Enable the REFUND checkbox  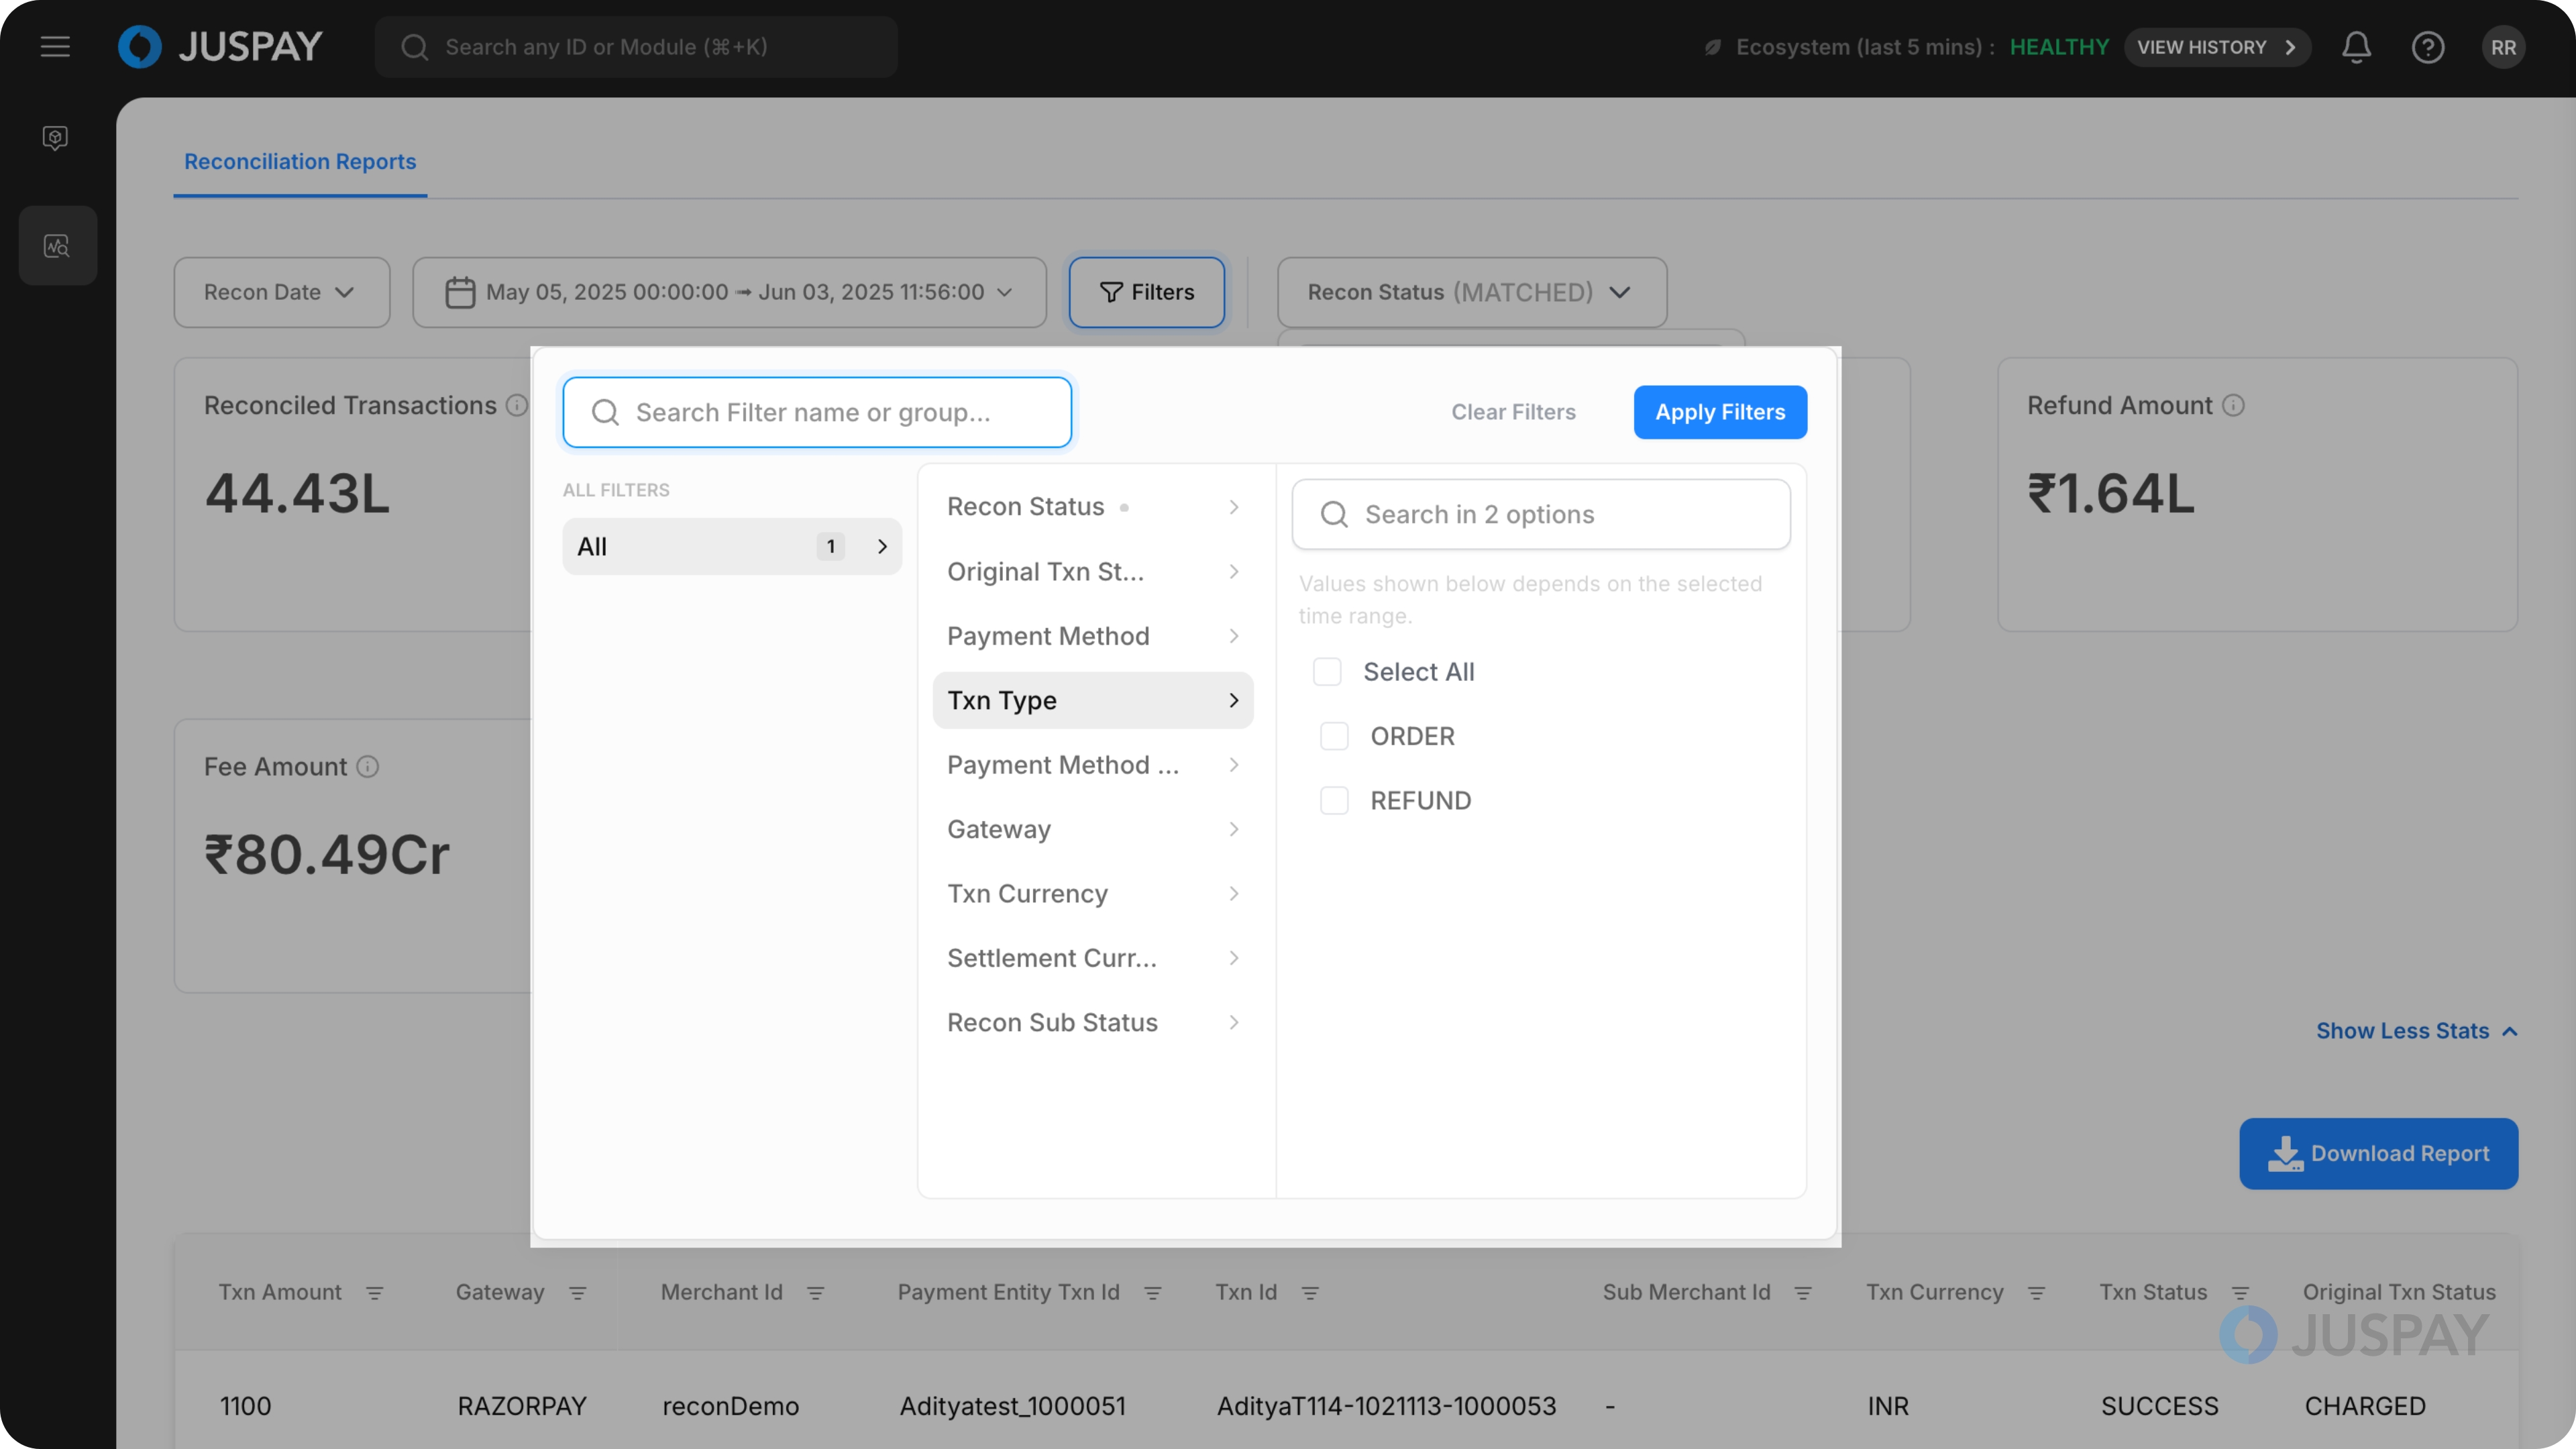(x=1334, y=801)
